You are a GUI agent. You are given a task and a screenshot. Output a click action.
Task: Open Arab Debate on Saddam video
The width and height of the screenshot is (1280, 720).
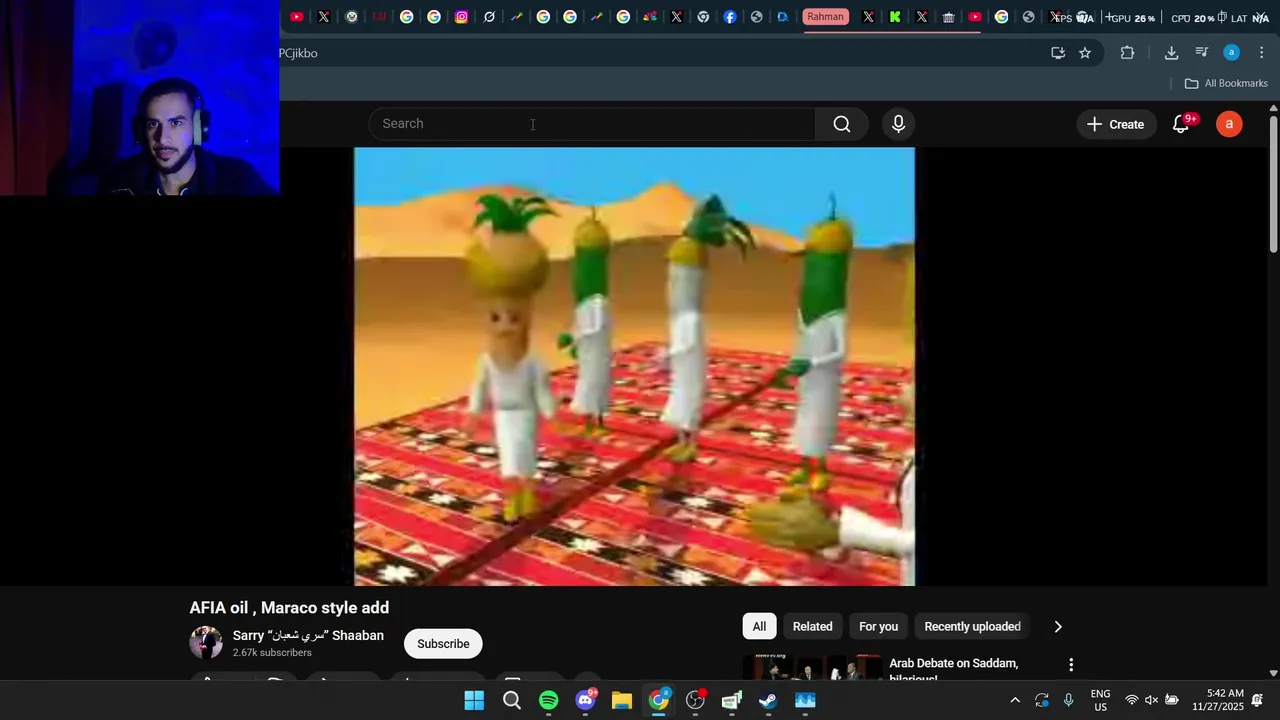click(x=953, y=670)
